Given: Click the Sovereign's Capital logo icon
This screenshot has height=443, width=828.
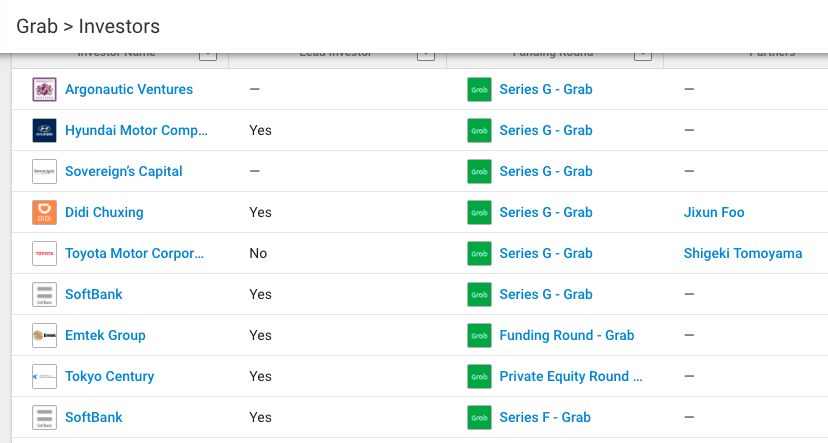Looking at the screenshot, I should point(44,172).
